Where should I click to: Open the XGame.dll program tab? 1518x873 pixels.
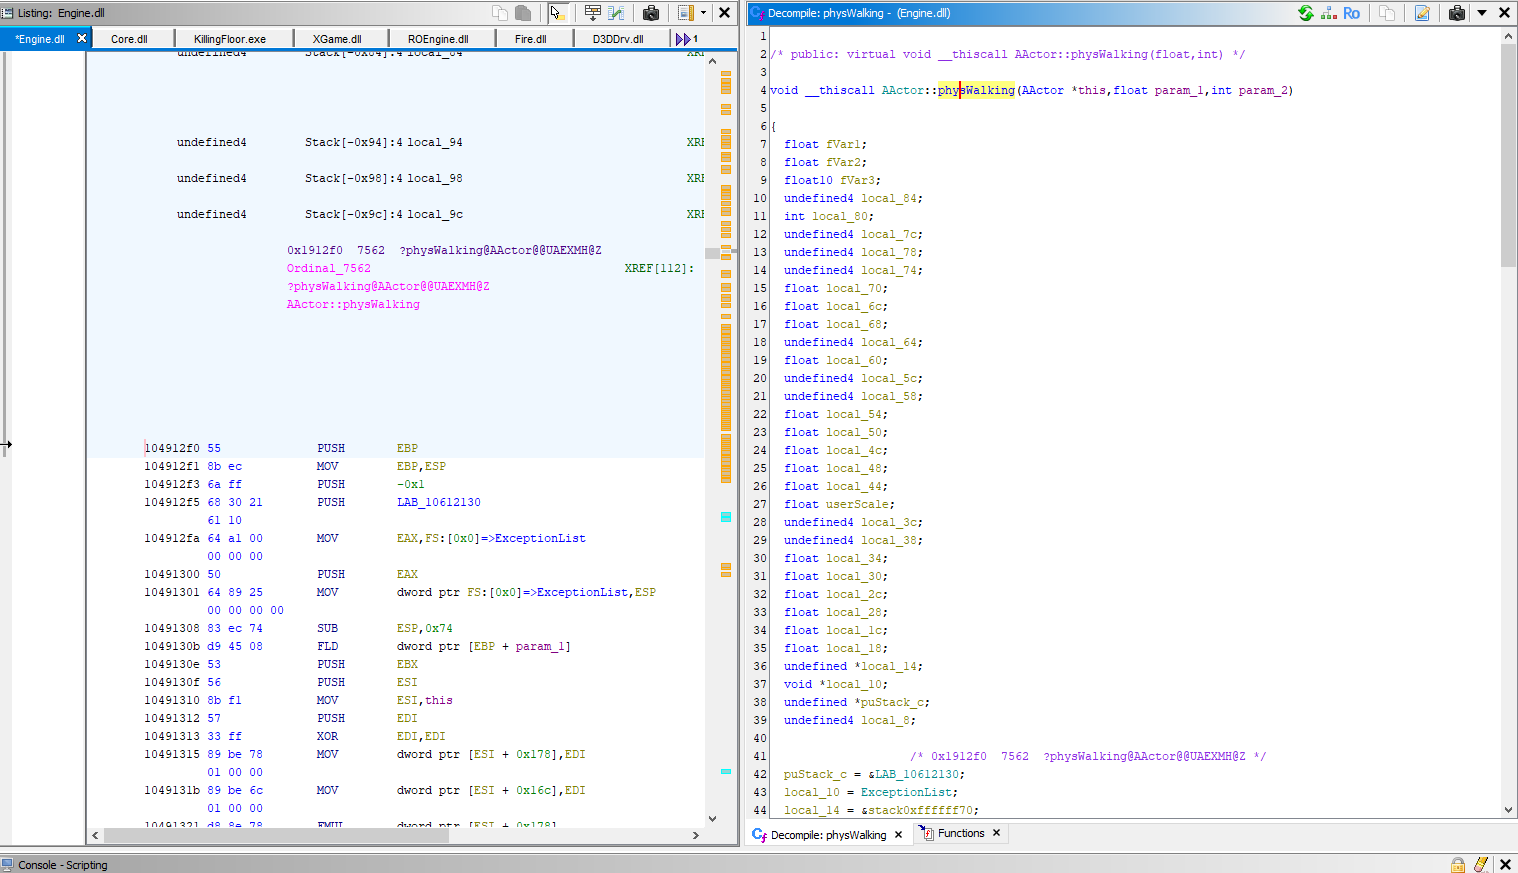337,39
